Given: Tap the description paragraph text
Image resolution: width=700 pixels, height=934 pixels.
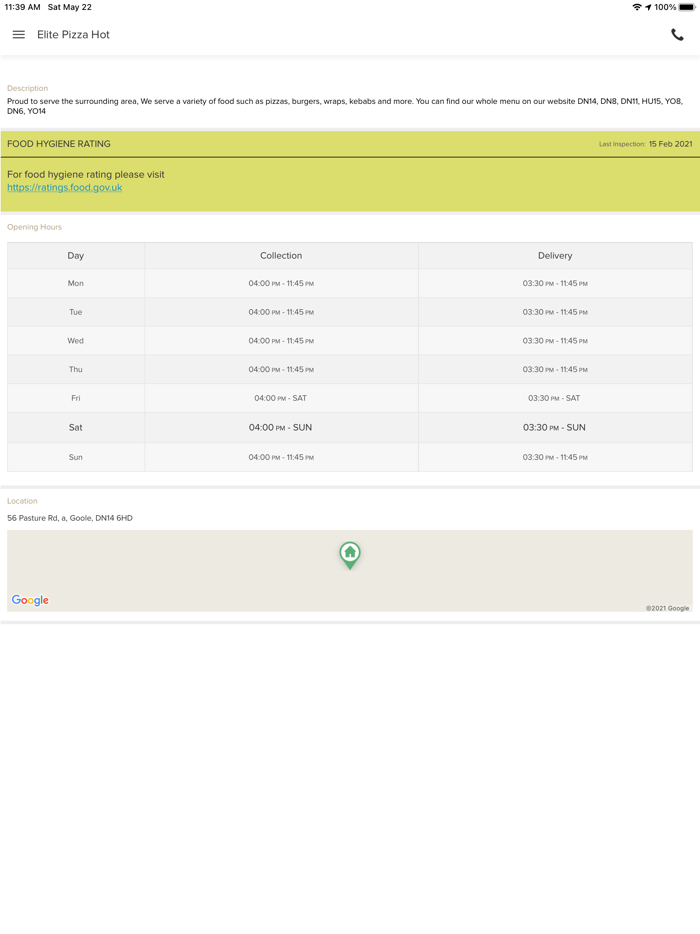Looking at the screenshot, I should [345, 106].
